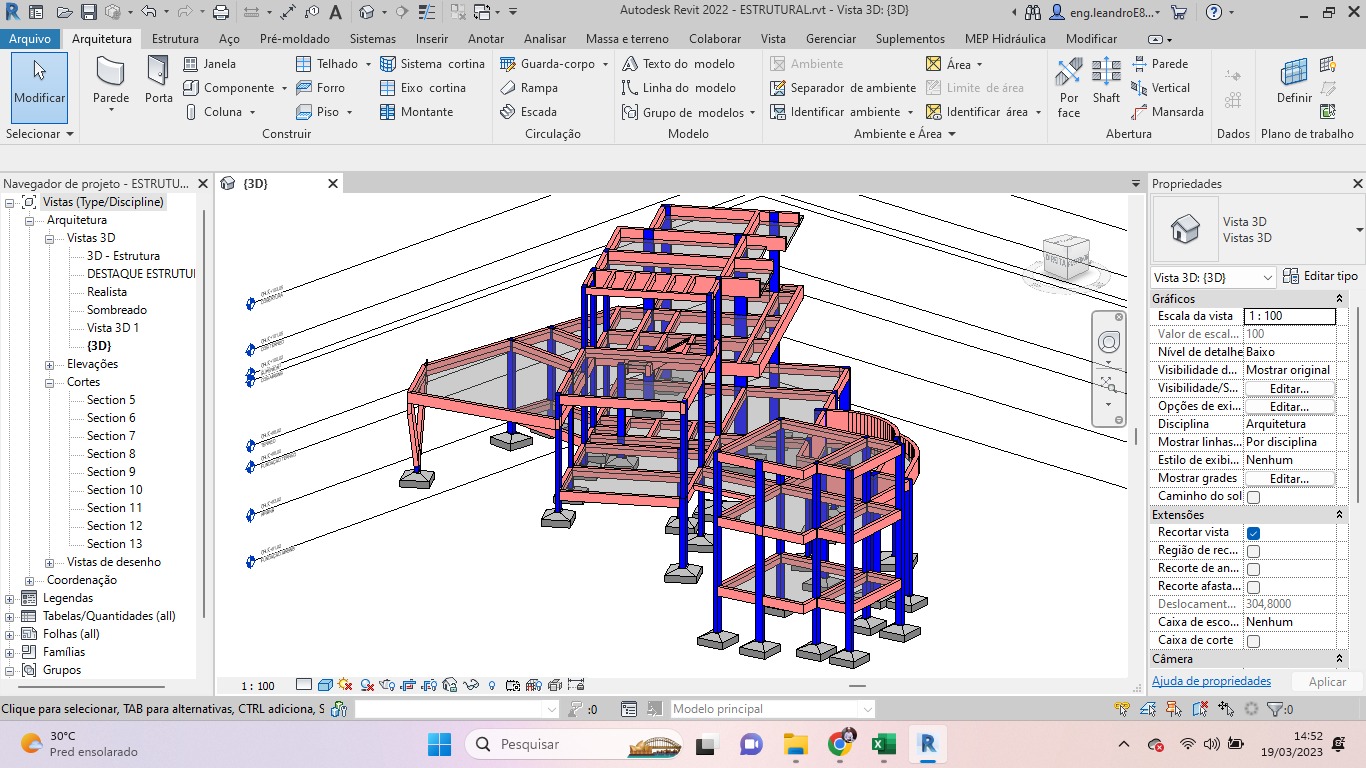Screen dimensions: 1366x768
Task: Activate the Mansarda dormer tool
Action: 1167,112
